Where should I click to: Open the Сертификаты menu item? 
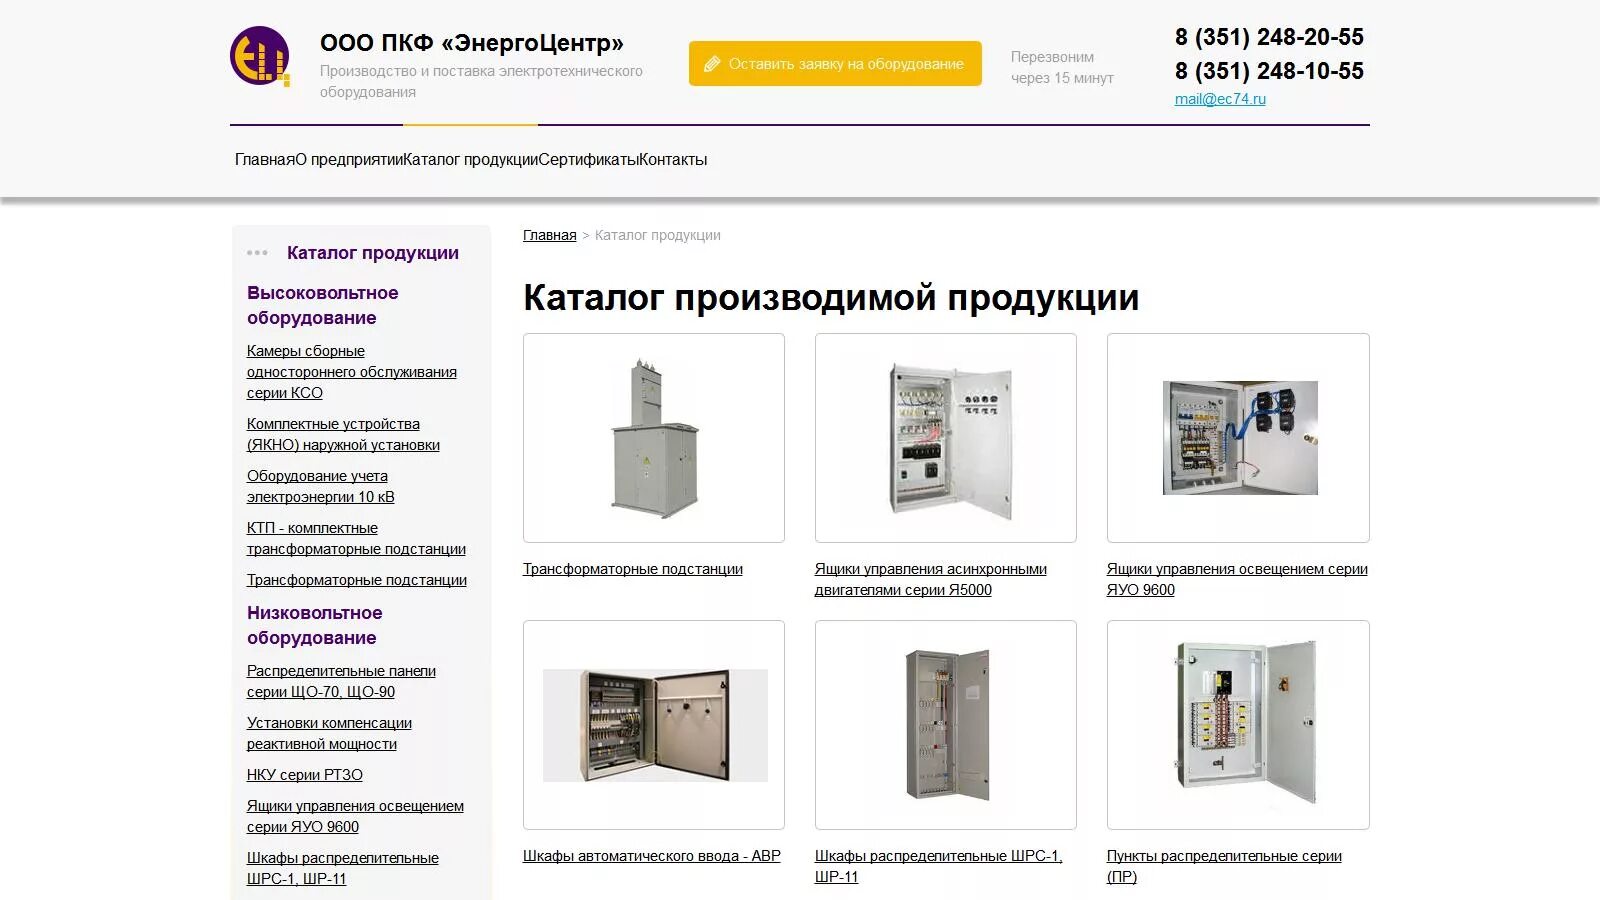(x=588, y=160)
